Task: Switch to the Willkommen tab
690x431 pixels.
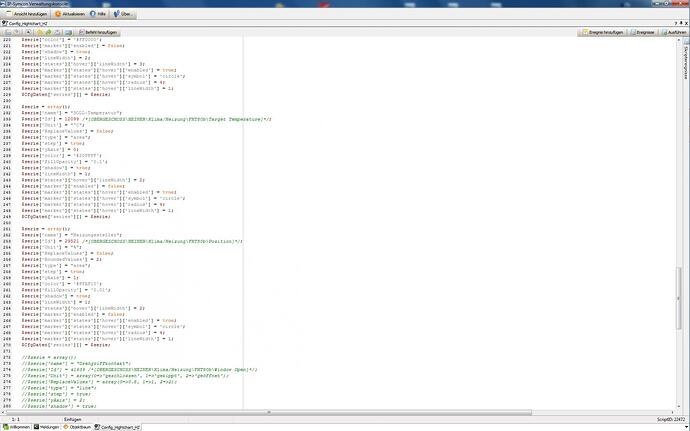Action: point(17,427)
